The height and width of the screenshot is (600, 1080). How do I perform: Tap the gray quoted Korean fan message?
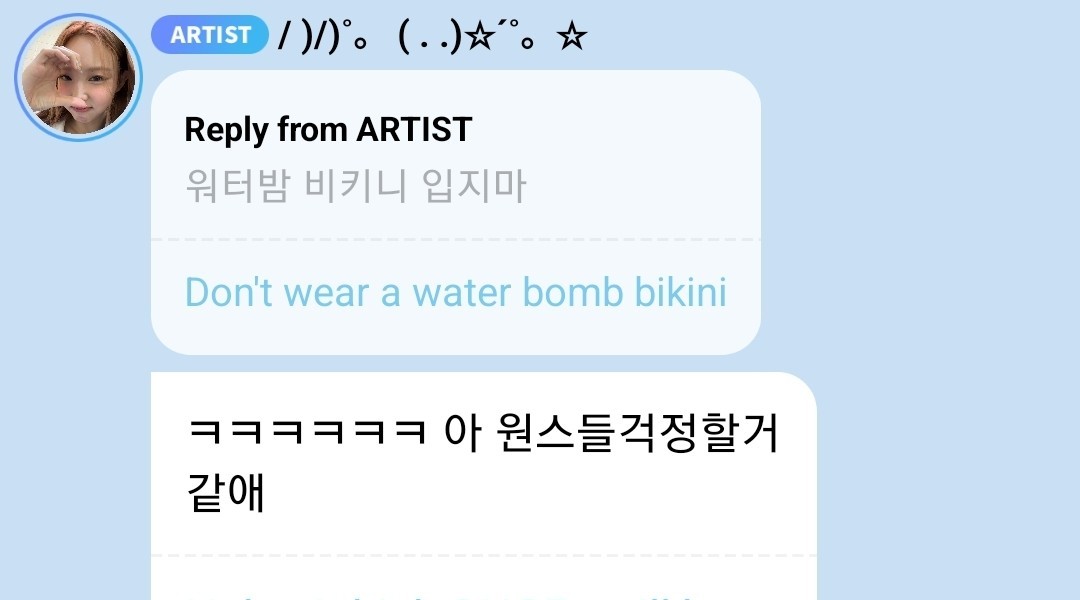355,186
